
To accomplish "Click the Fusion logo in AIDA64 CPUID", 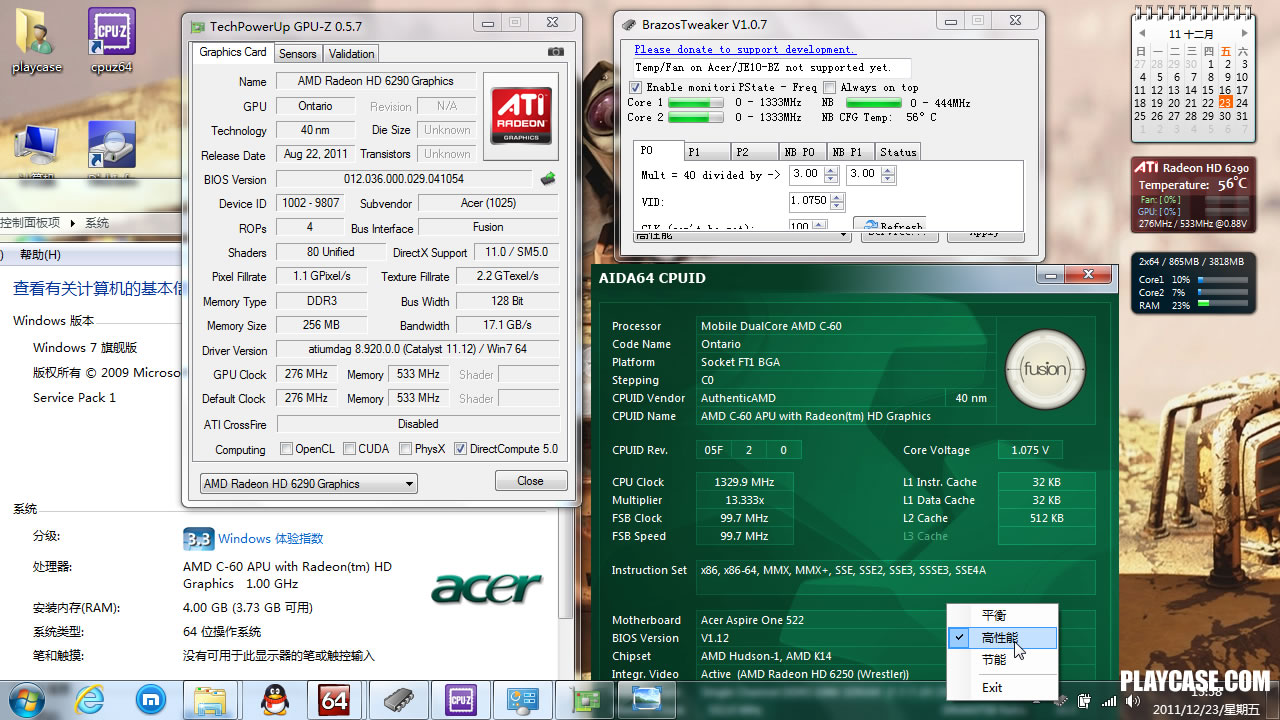I will 1045,369.
